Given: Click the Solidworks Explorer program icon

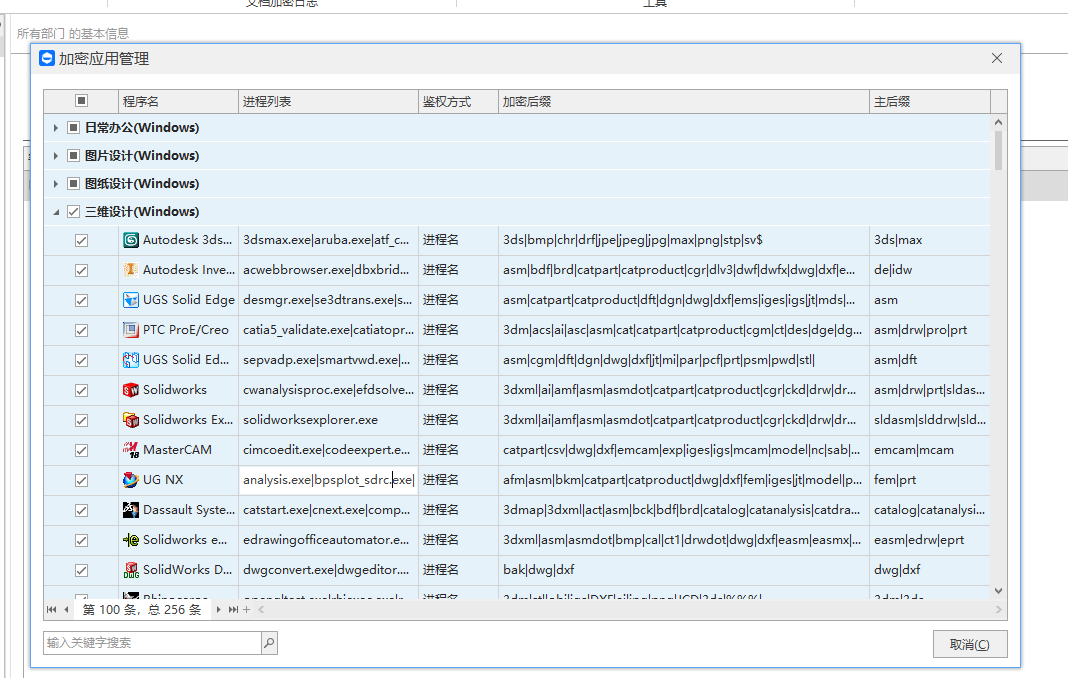Looking at the screenshot, I should coord(131,420).
